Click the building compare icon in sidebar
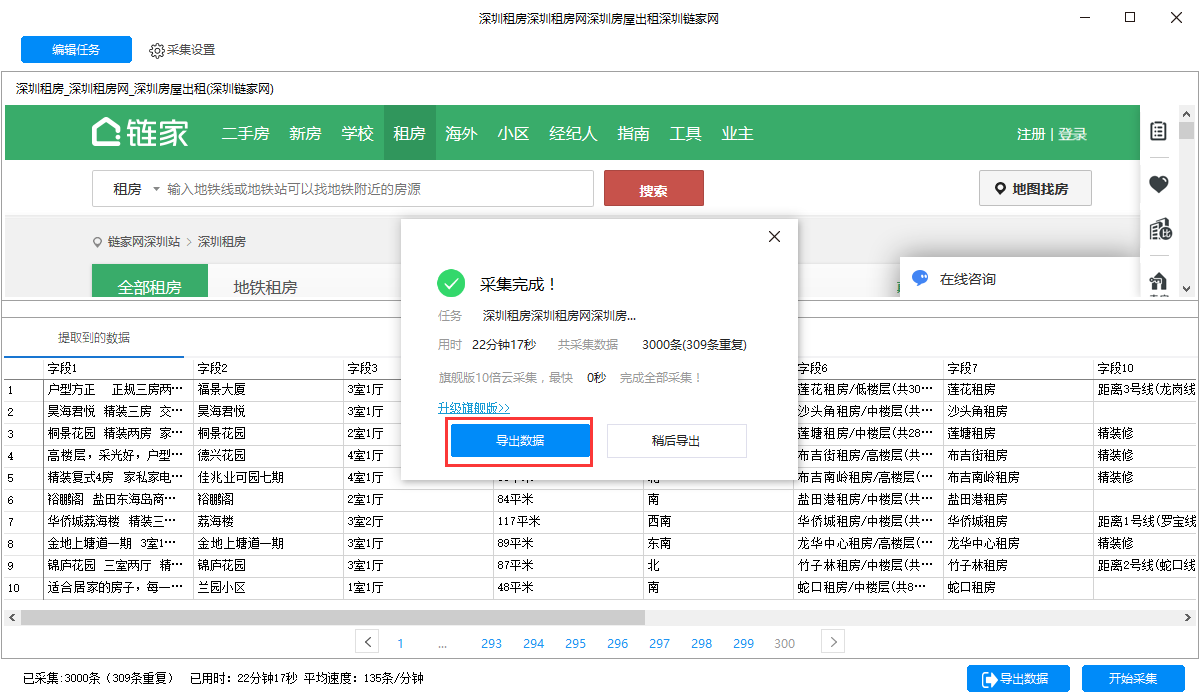1200x700 pixels. tap(1159, 229)
